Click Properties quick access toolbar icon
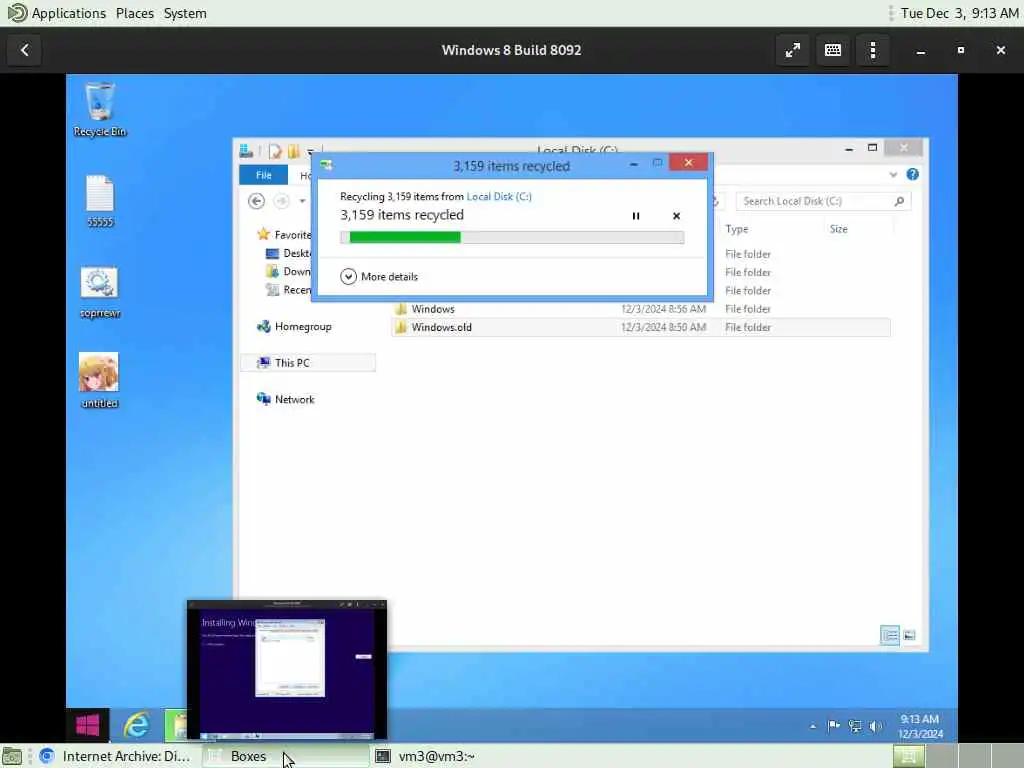Screen dimensions: 1024x768 coord(276,152)
